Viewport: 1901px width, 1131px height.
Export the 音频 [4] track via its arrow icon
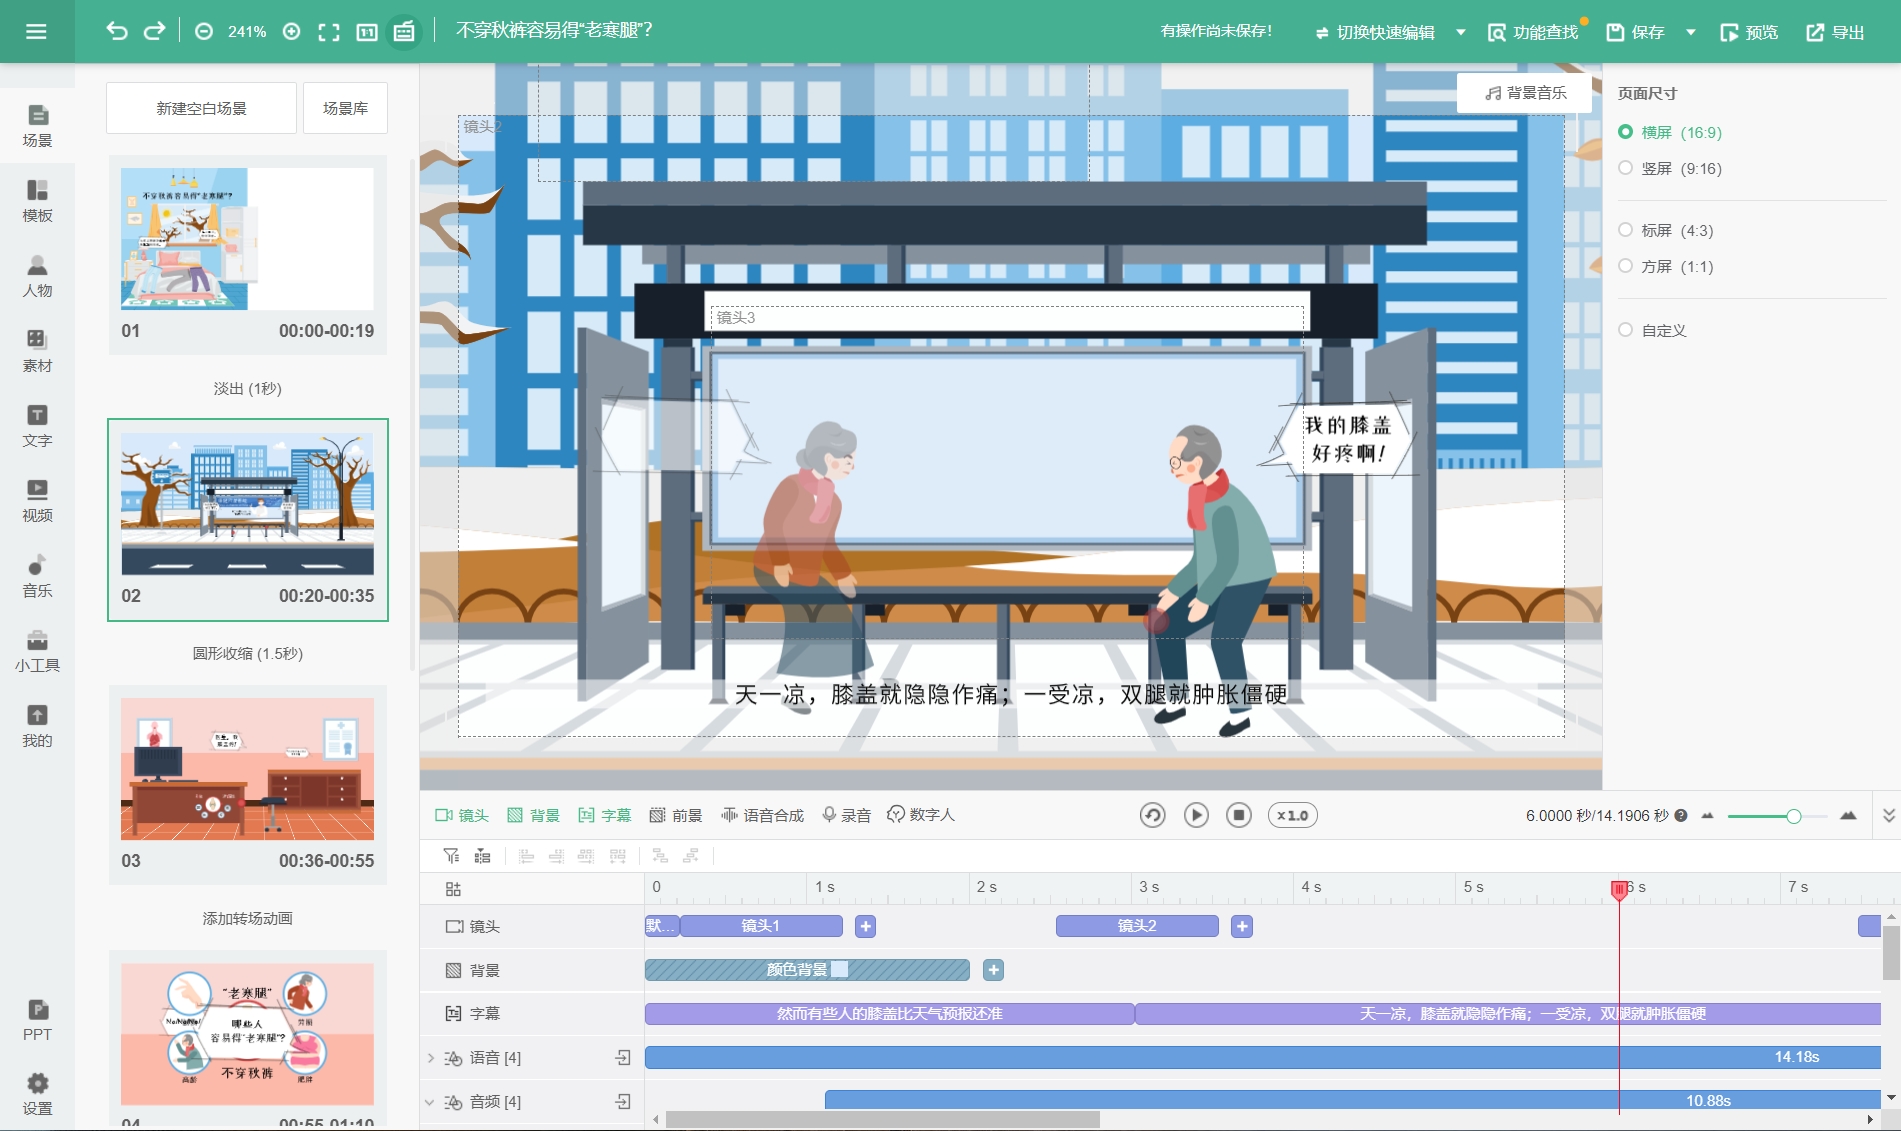(623, 1101)
